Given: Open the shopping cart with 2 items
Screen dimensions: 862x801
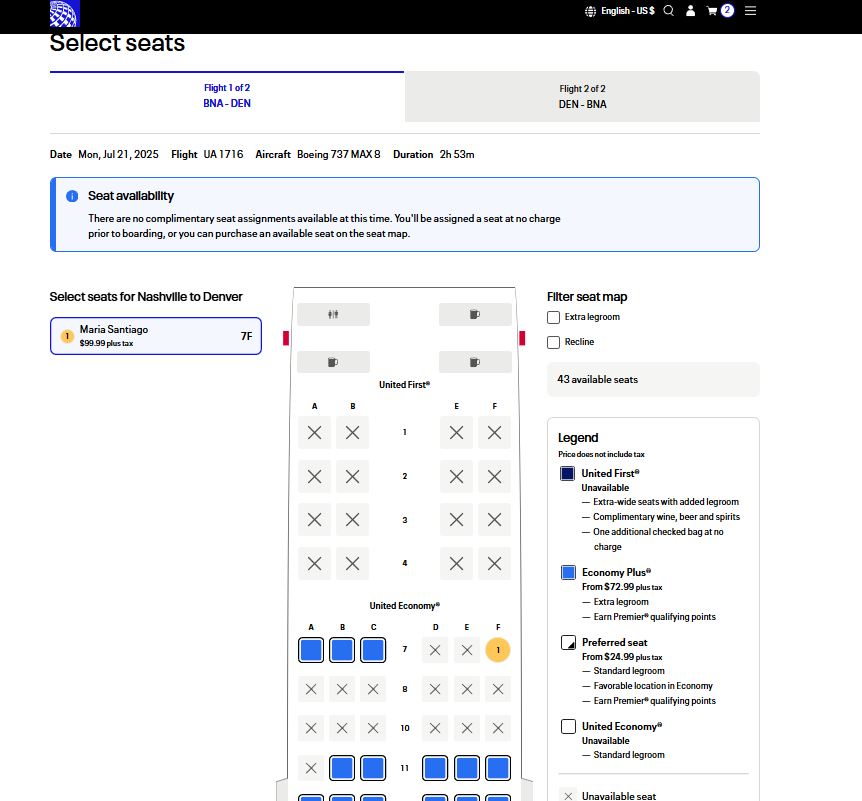Looking at the screenshot, I should (720, 11).
